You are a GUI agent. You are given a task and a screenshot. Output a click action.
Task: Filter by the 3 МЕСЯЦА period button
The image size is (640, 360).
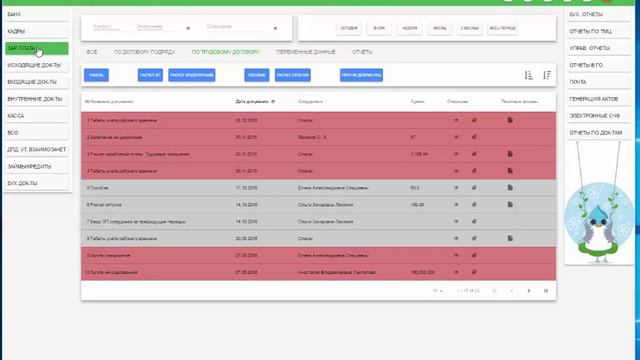470,29
